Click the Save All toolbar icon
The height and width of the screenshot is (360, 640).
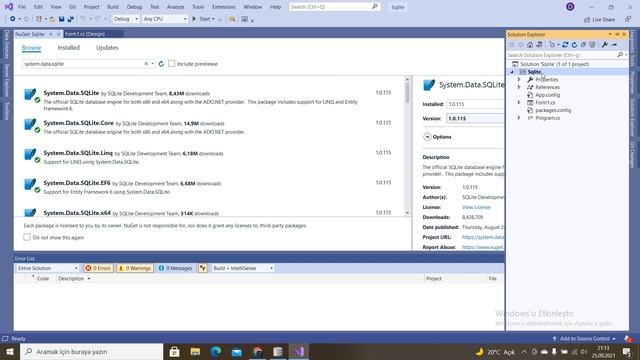pyautogui.click(x=71, y=19)
